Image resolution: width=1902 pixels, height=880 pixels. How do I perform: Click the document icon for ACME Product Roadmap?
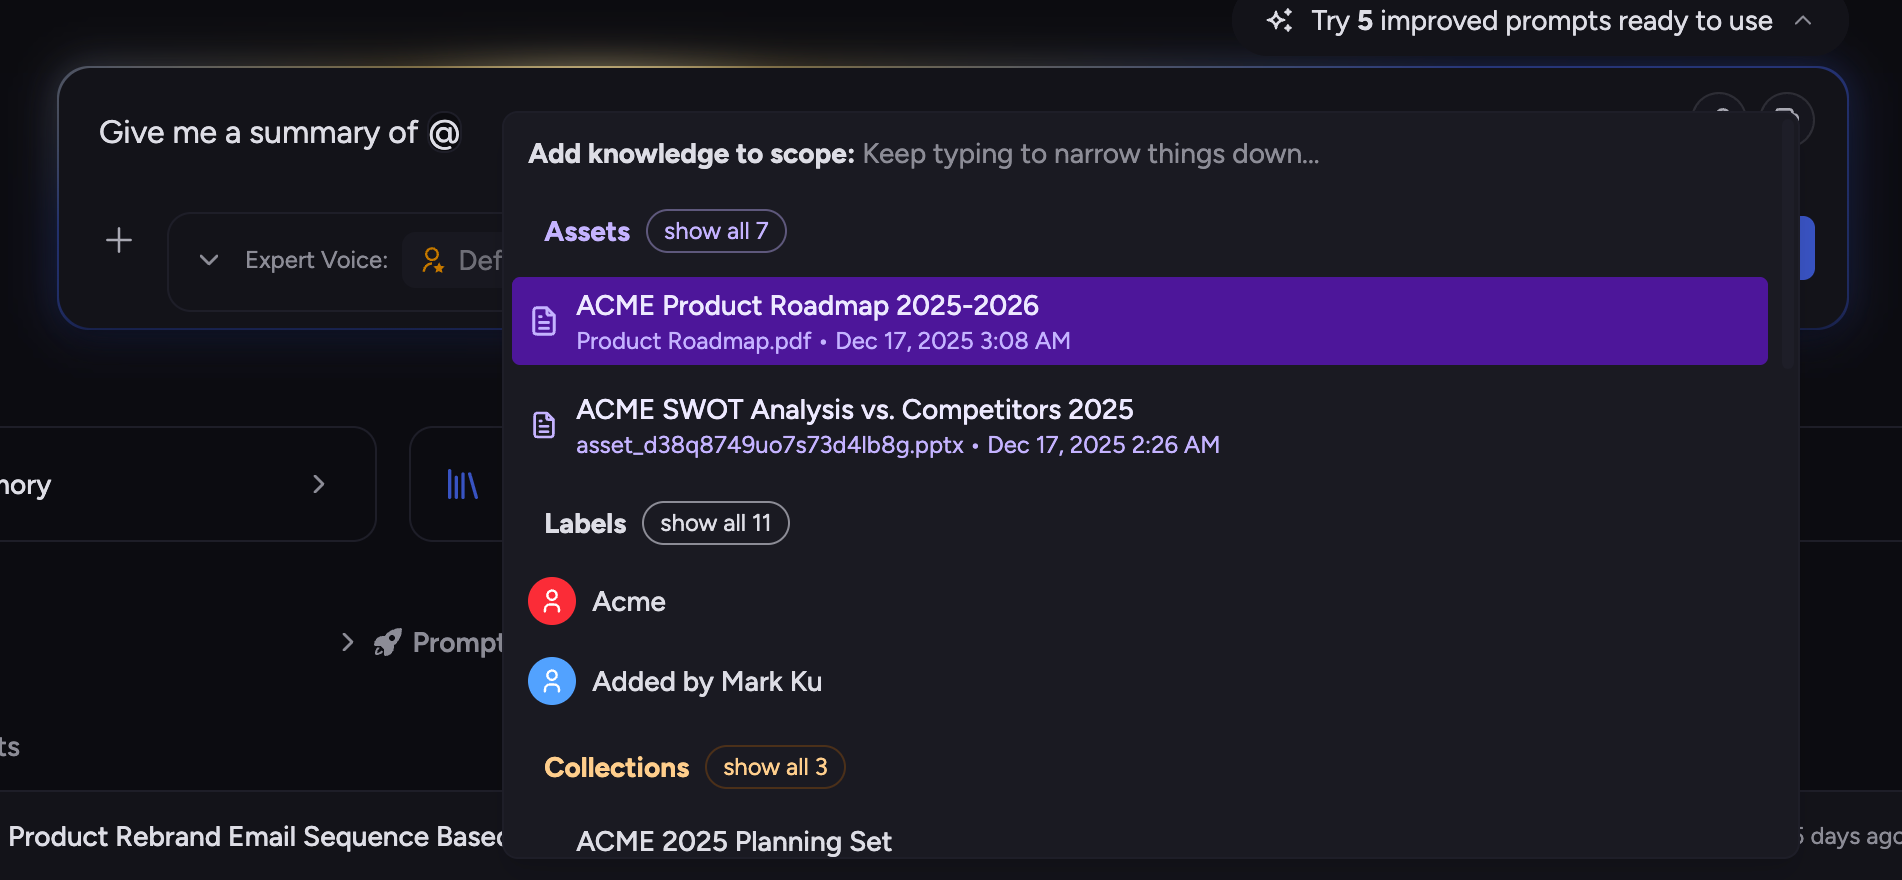[x=544, y=321]
